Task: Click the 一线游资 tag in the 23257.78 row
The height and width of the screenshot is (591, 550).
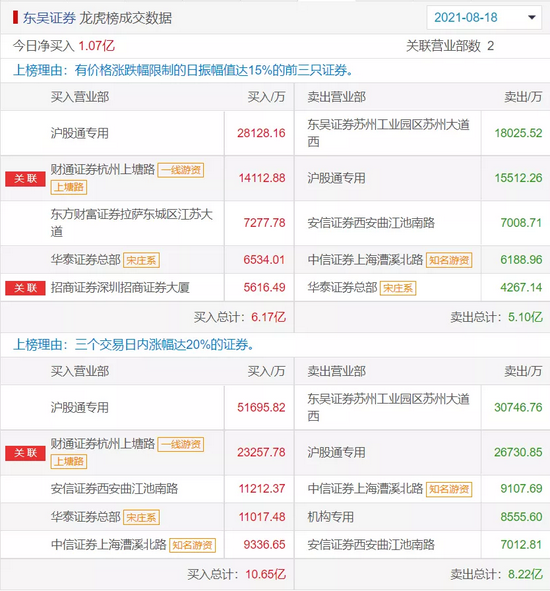Action: [x=181, y=444]
